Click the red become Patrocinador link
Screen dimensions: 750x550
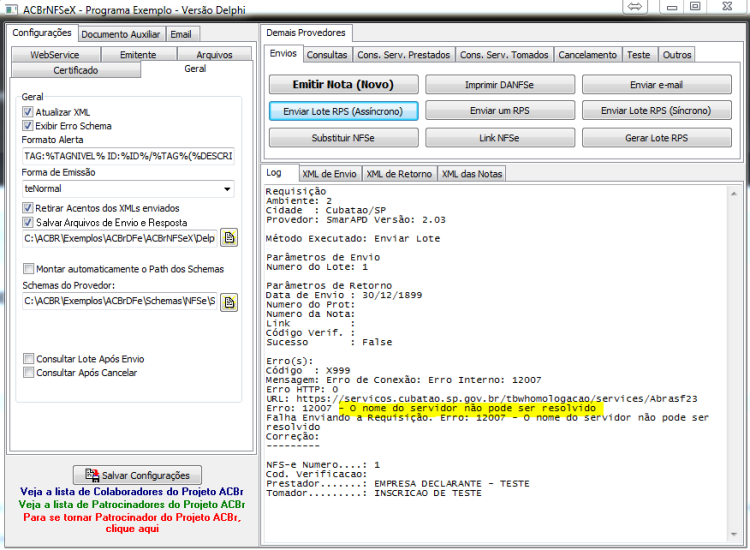(x=132, y=523)
